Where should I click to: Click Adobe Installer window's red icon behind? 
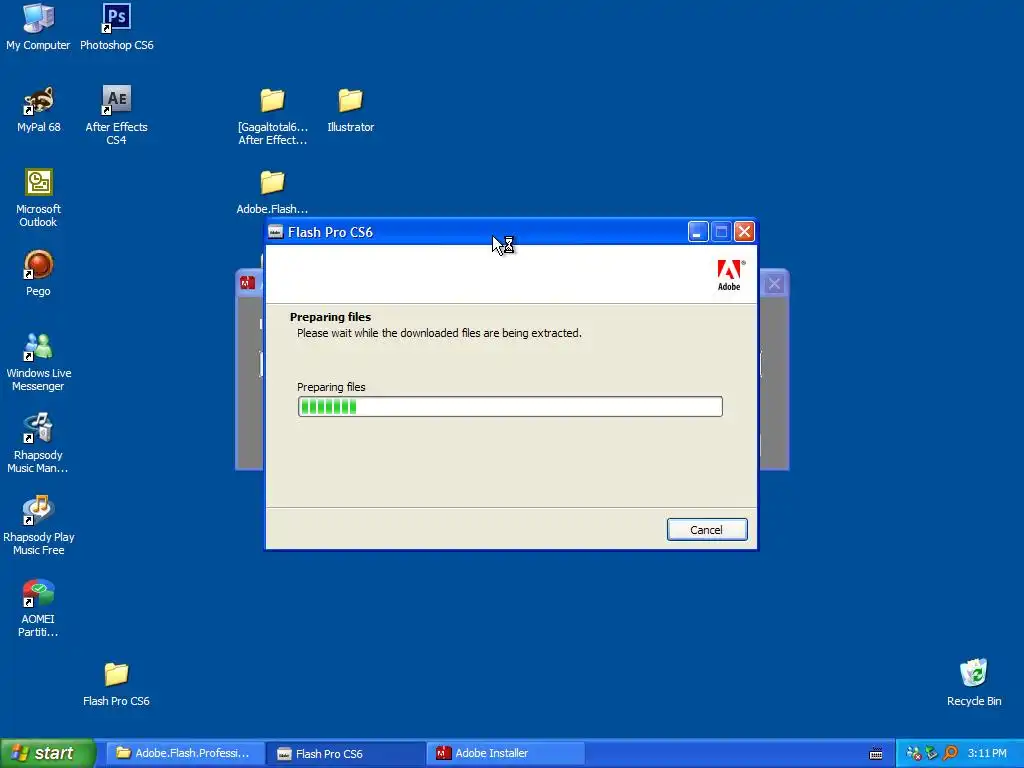click(247, 283)
